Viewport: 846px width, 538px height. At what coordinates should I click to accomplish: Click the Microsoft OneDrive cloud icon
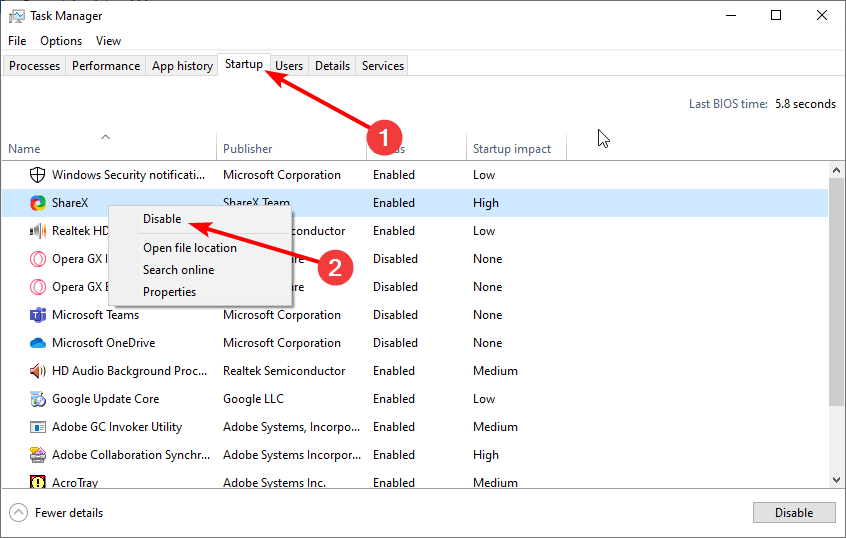point(38,343)
